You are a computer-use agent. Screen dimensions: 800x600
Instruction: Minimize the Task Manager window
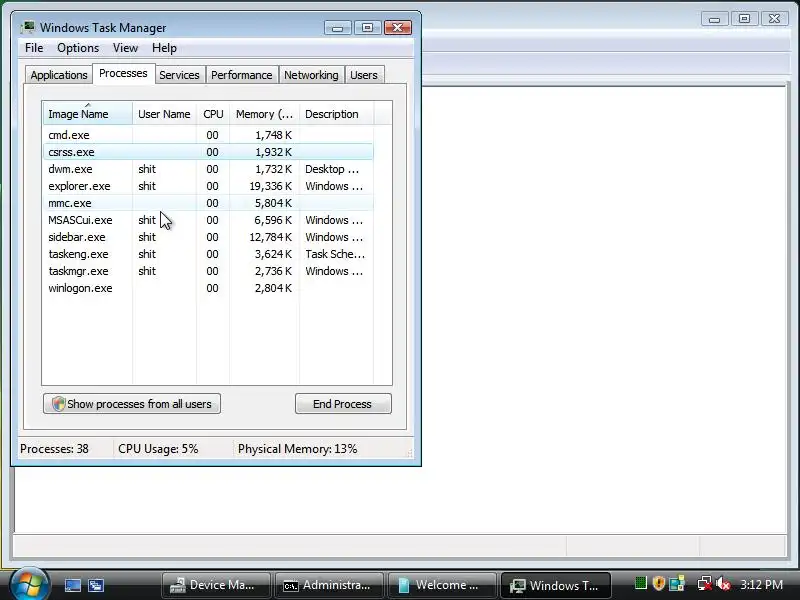(338, 28)
